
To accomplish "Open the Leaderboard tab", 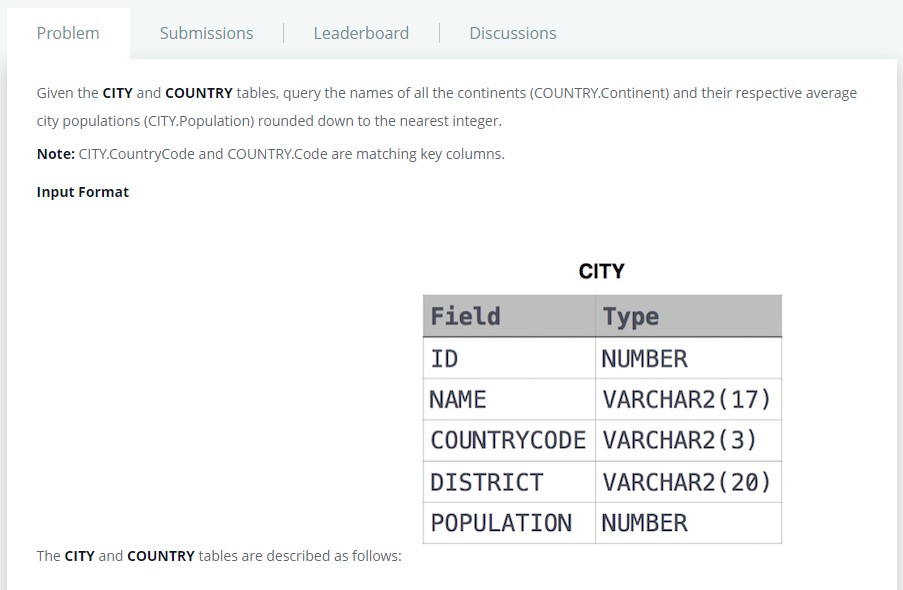I will [361, 33].
